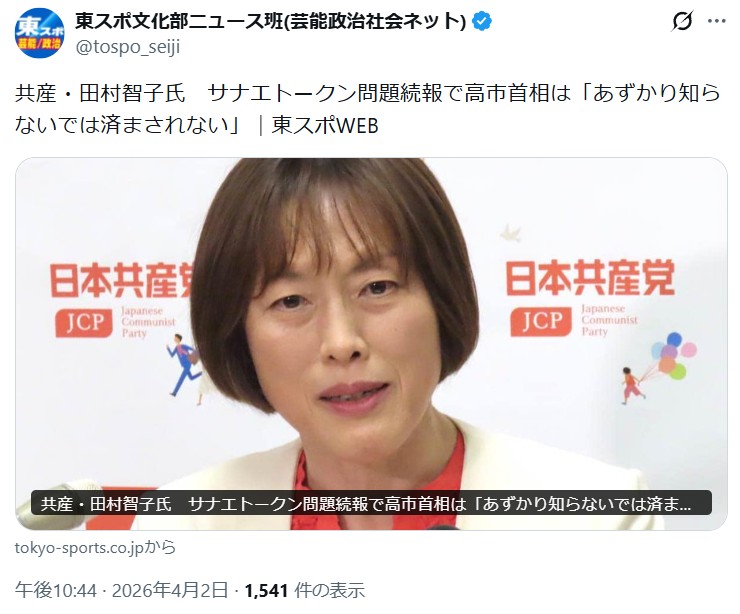
Task: Click the 午後10:44 timestamp
Action: [x=56, y=590]
